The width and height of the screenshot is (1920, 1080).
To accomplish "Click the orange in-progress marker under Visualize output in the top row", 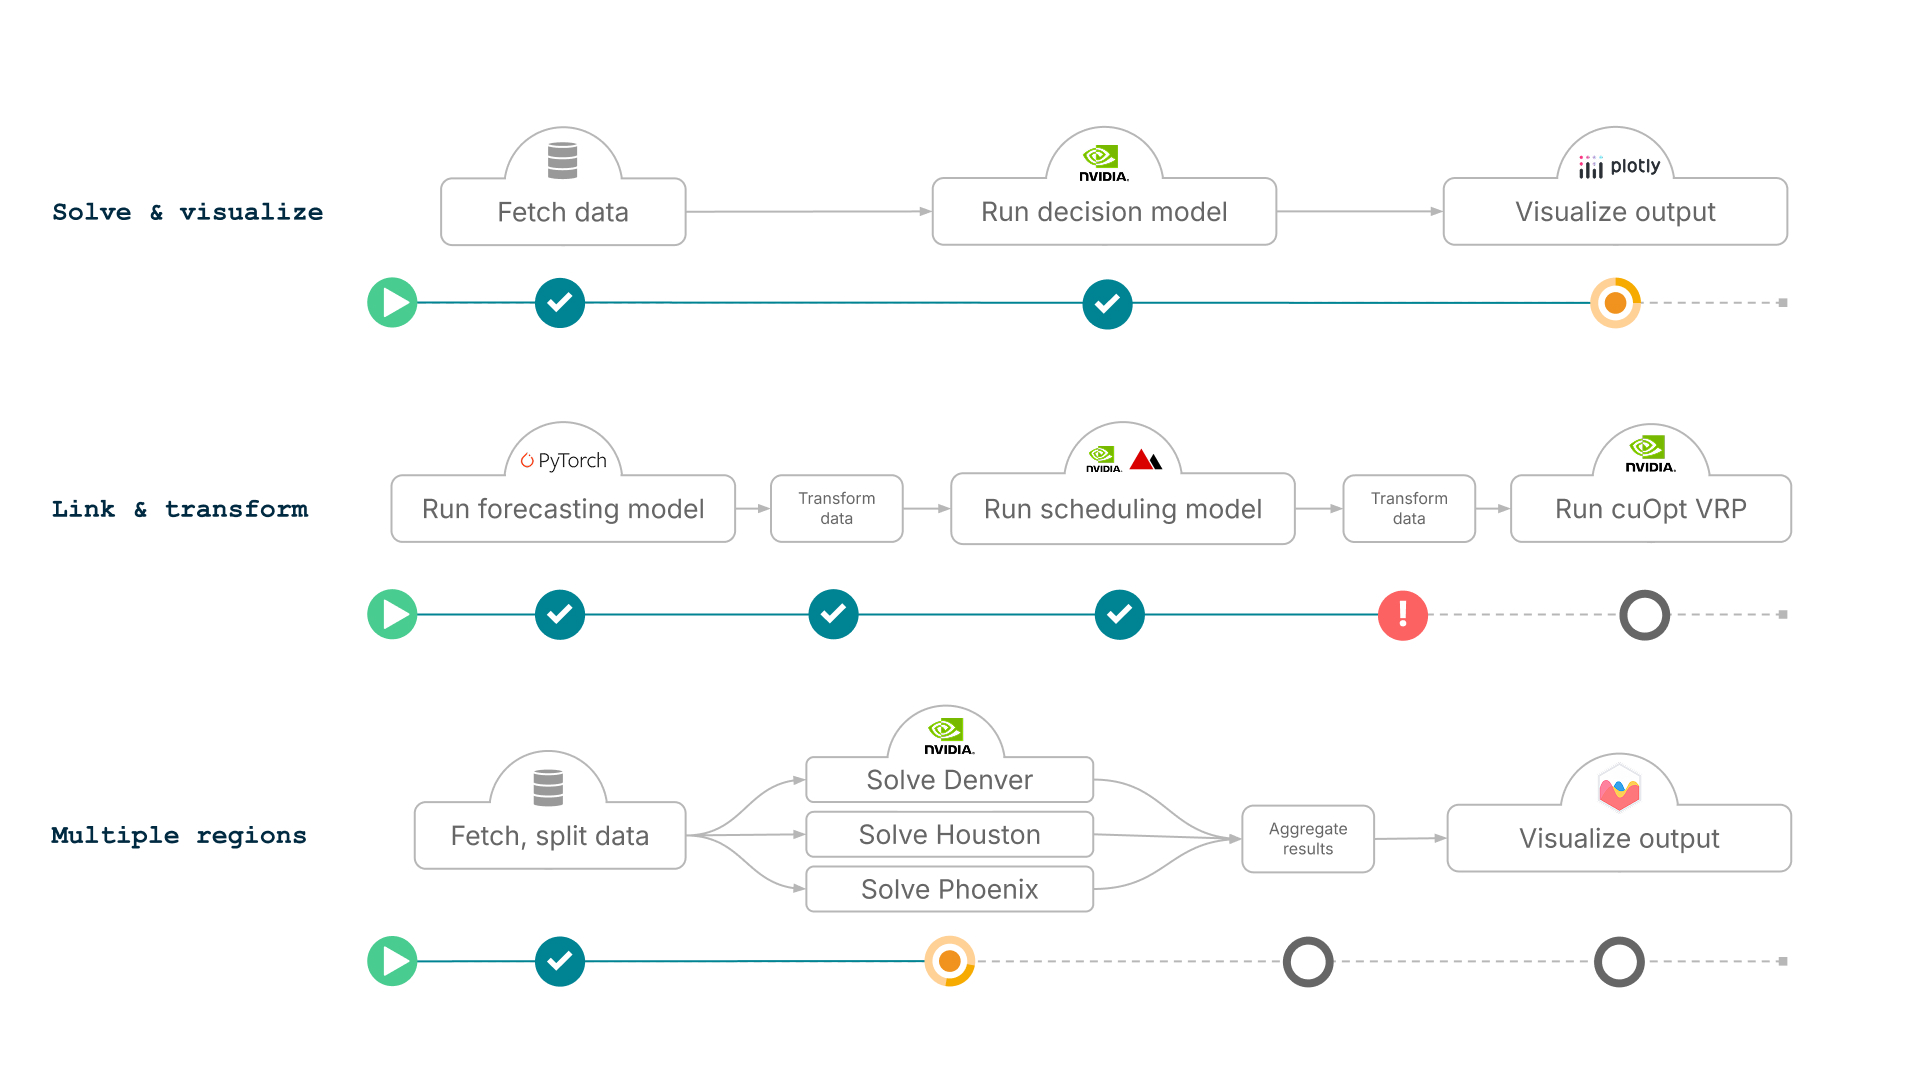I will point(1615,303).
